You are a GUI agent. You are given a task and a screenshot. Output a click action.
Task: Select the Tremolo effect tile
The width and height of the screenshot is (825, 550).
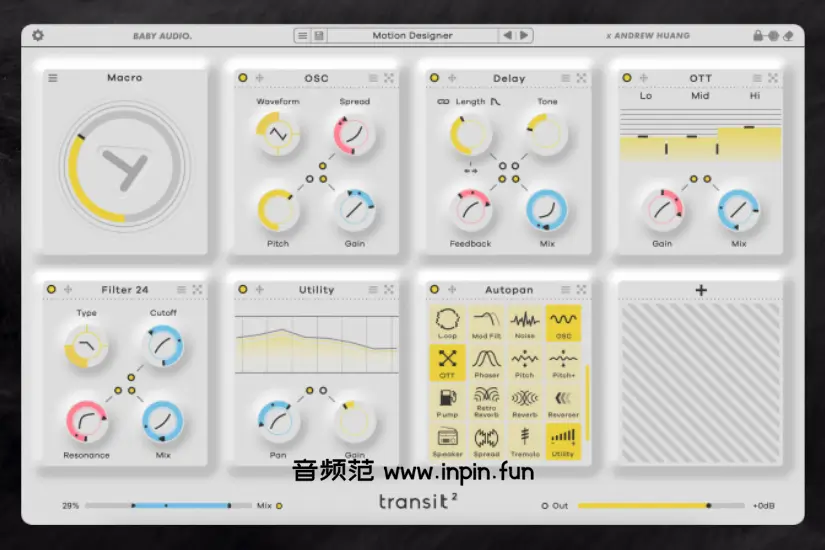525,442
